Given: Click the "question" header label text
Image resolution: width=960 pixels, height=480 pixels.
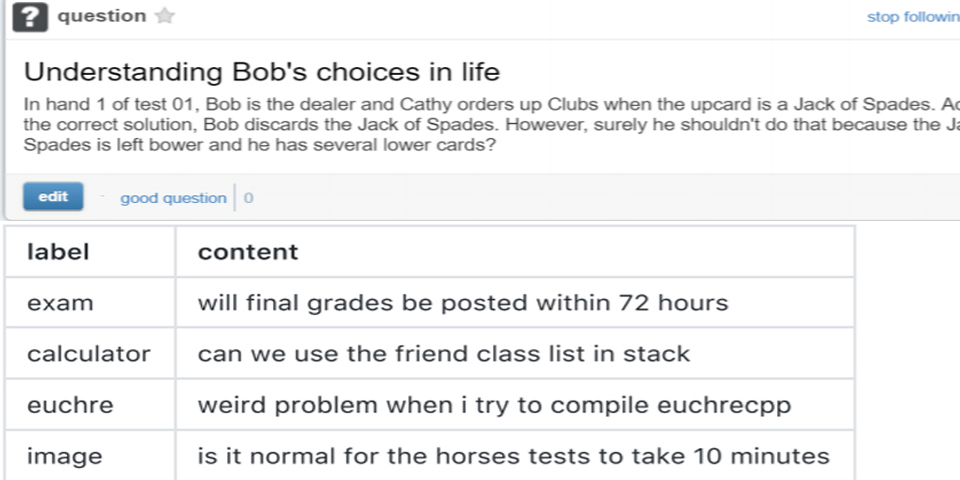Looking at the screenshot, I should (102, 16).
